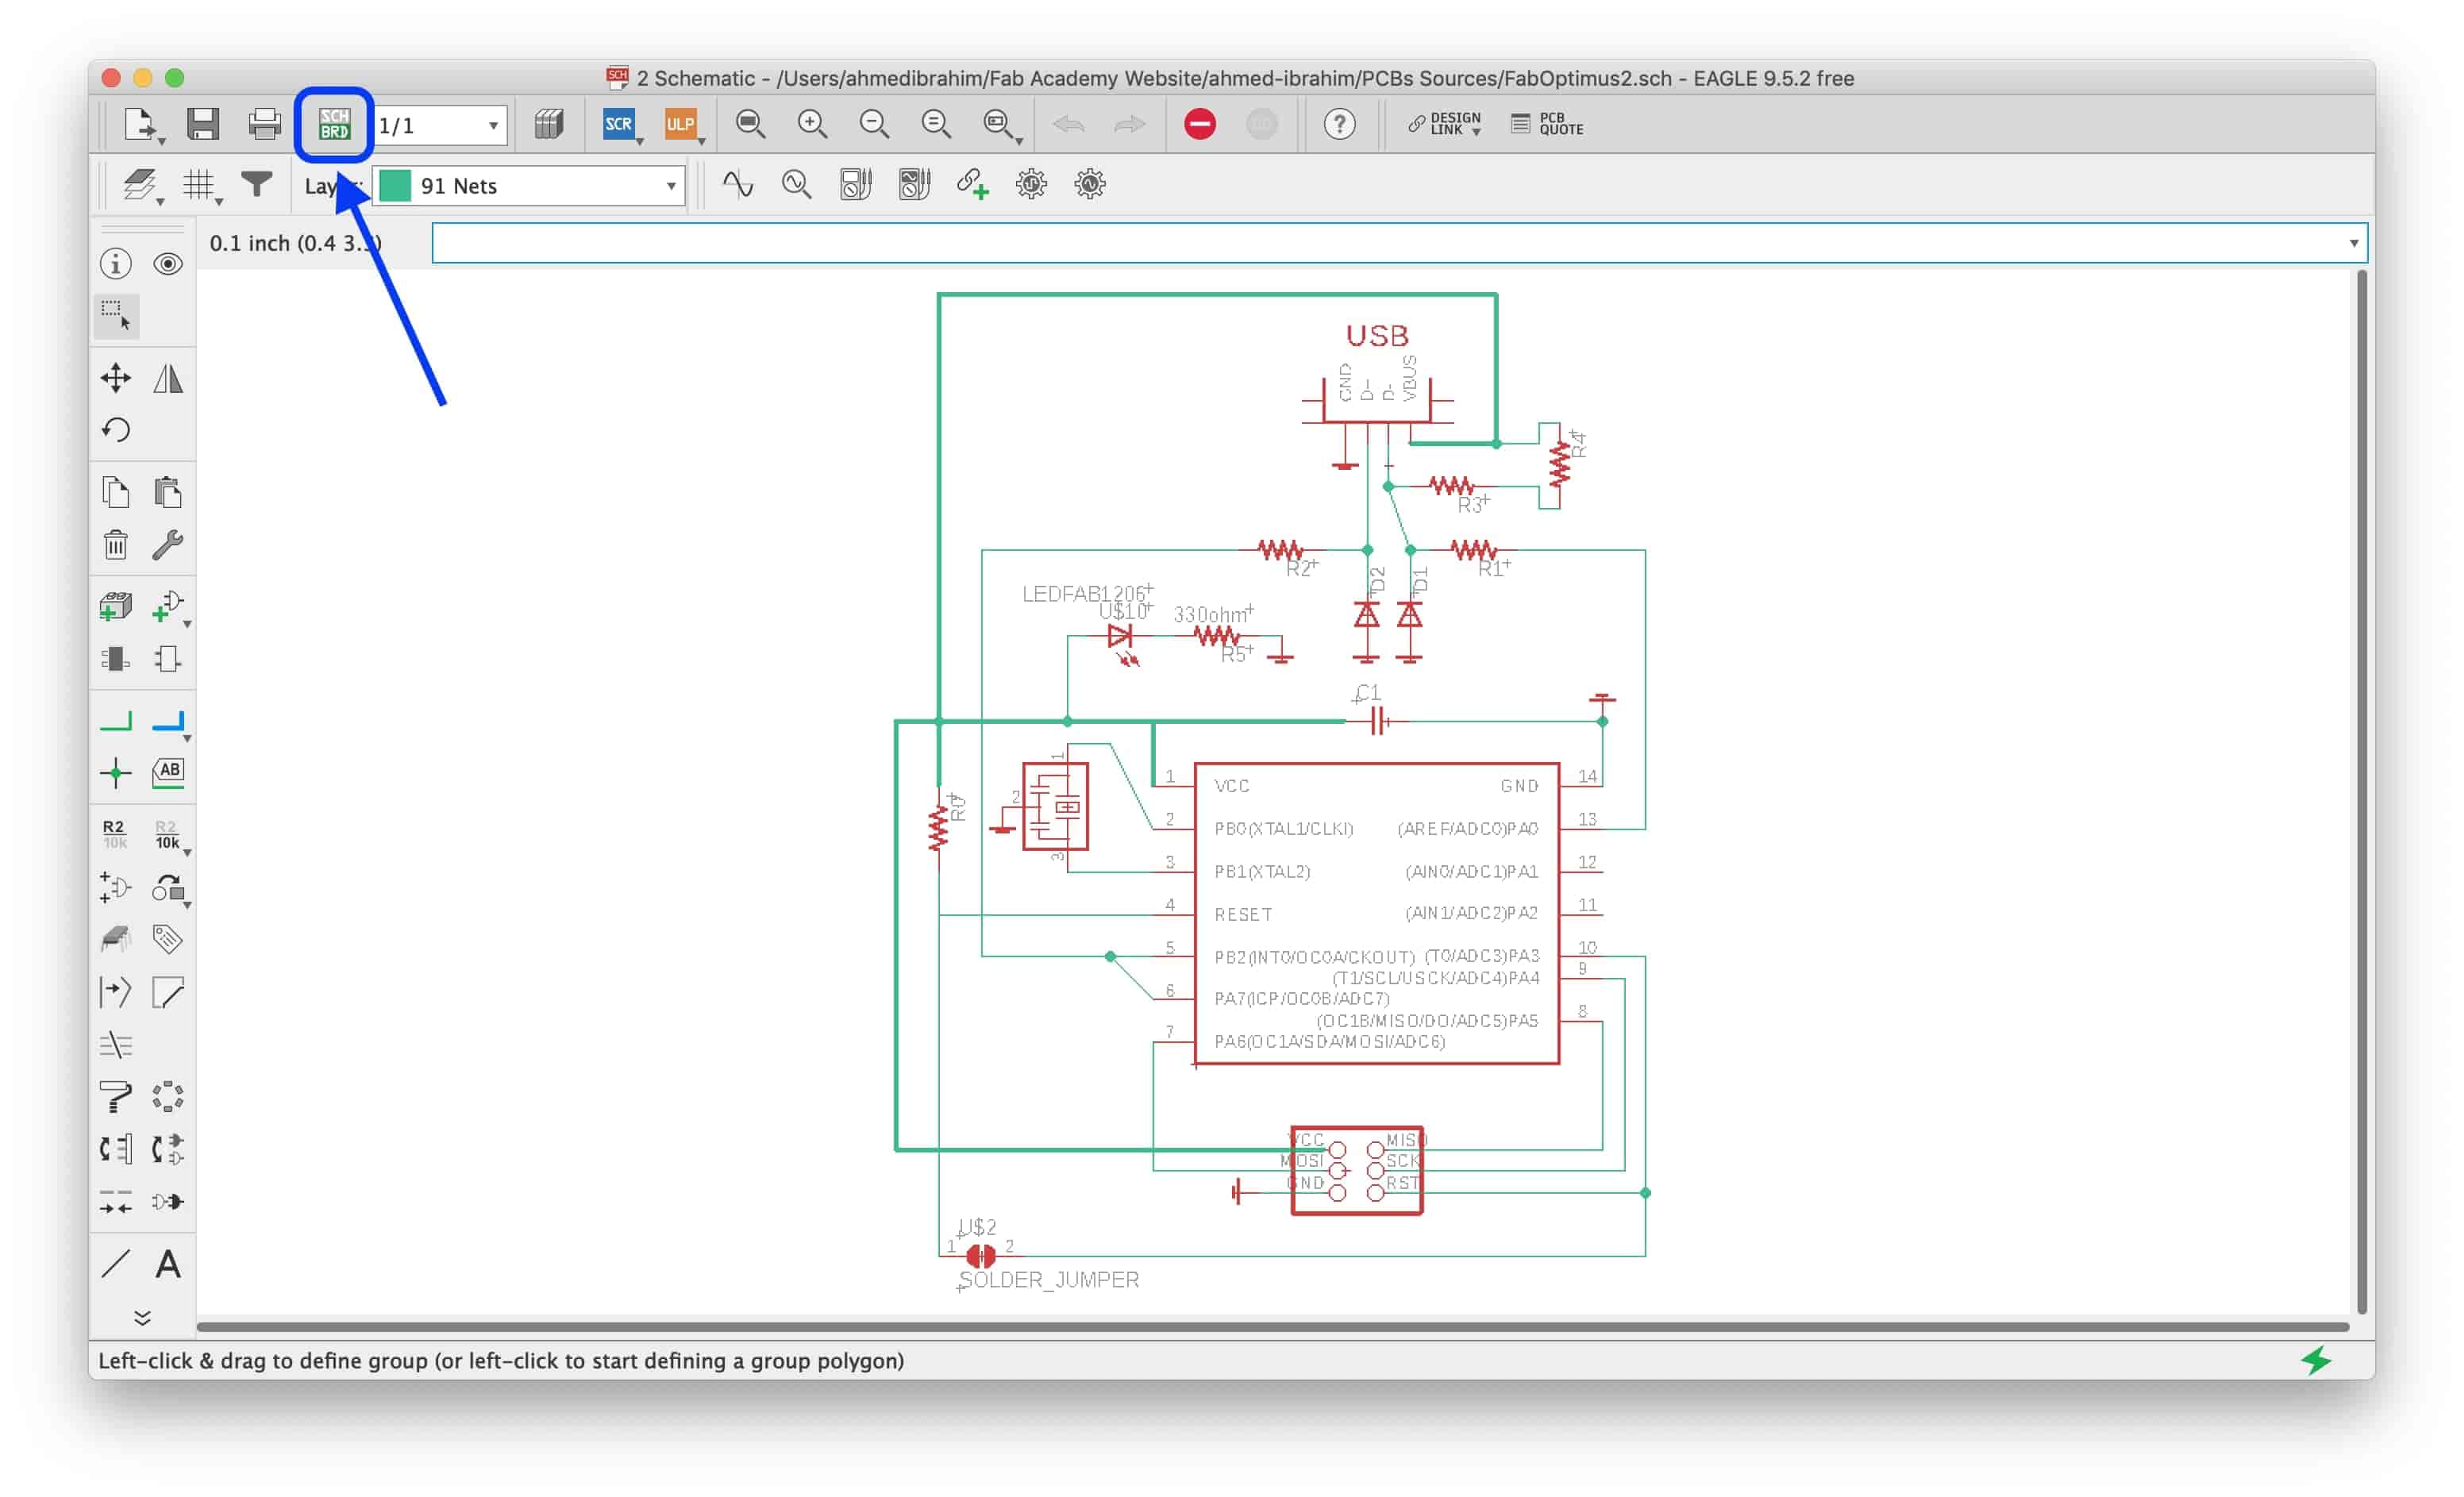2464x1497 pixels.
Task: Select the Text A tool
Action: (168, 1265)
